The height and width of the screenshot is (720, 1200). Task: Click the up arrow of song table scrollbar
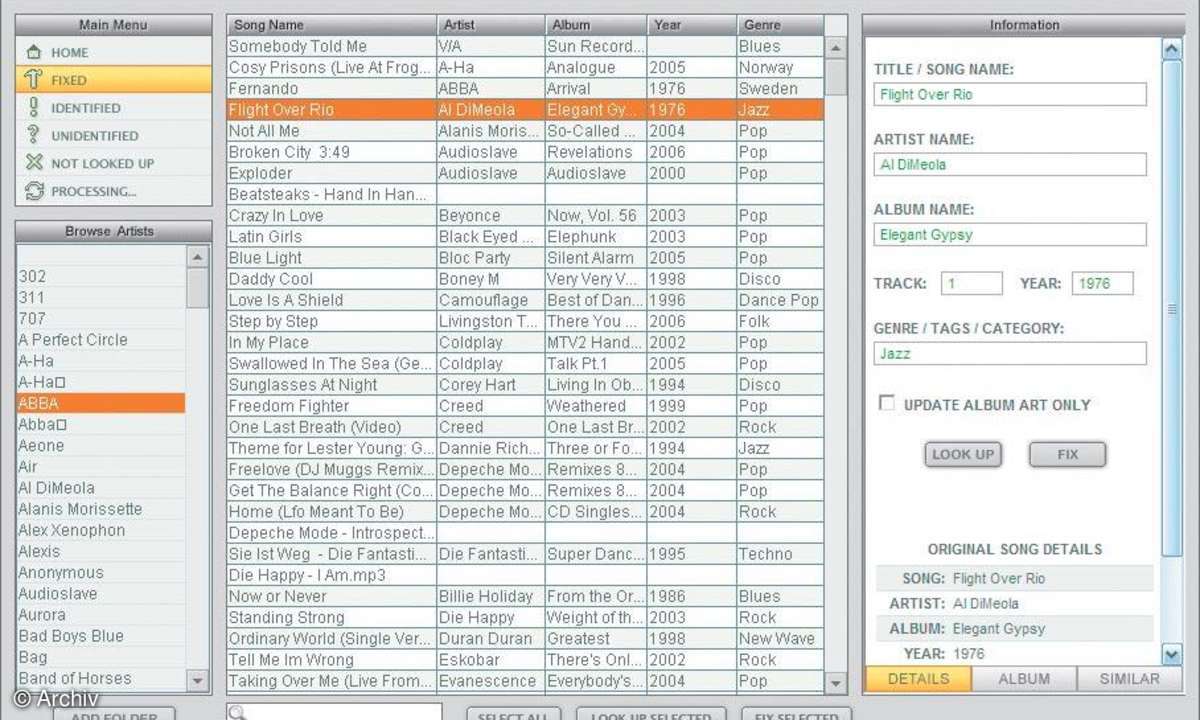coord(836,47)
